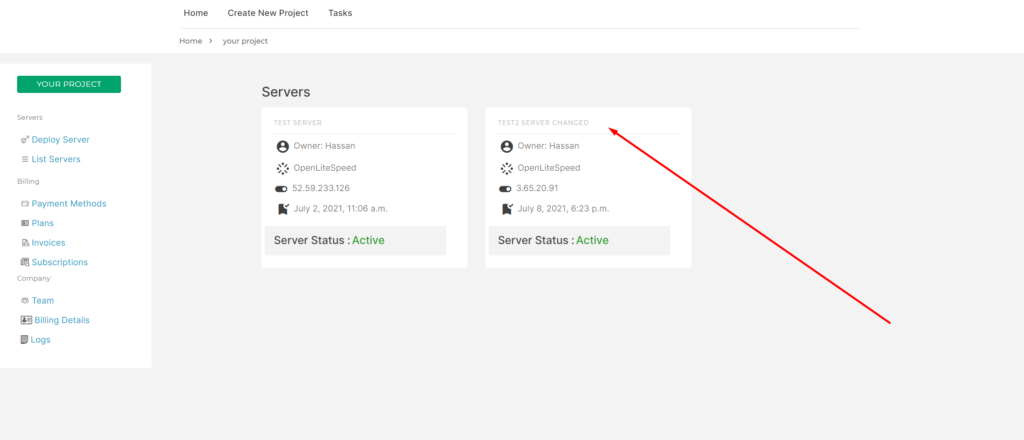Click the Home breadcrumb link
The height and width of the screenshot is (440, 1024).
pos(191,41)
